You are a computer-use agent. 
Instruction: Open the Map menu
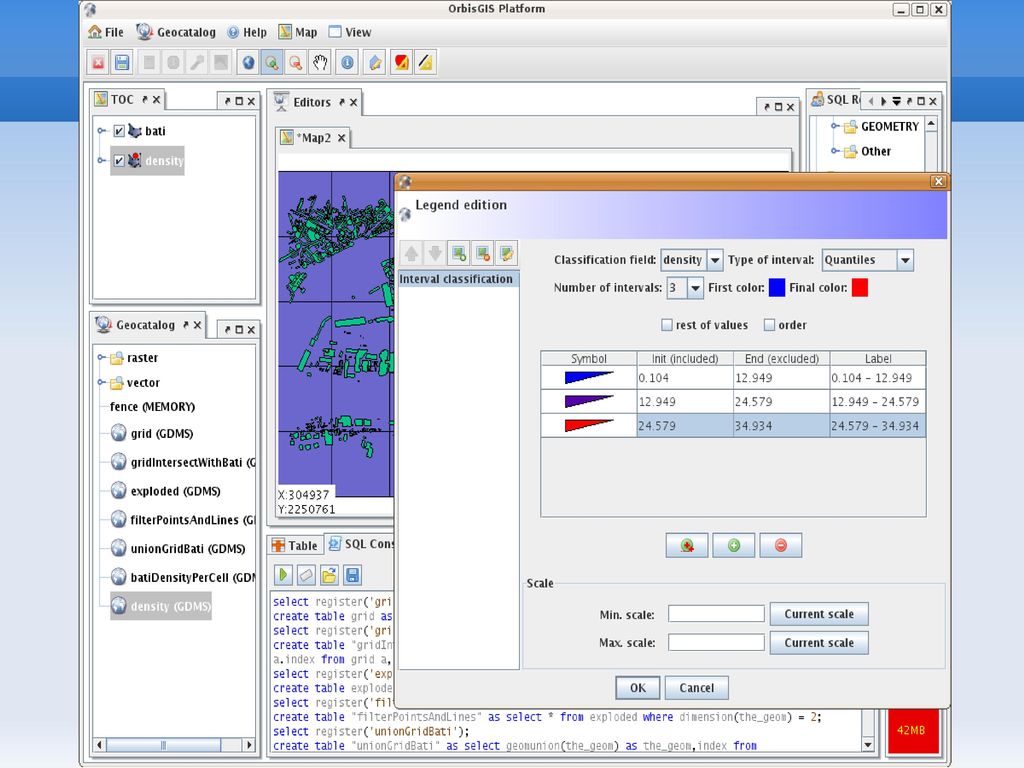coord(298,32)
